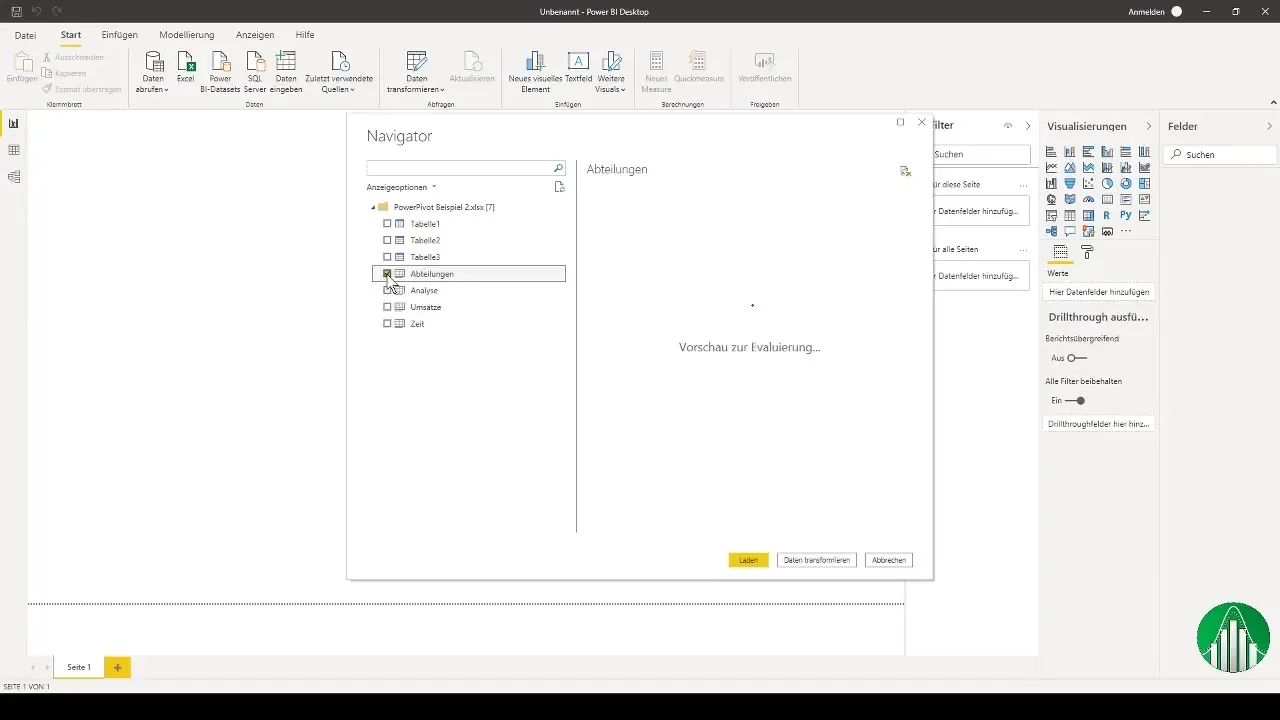Open Zuletzt verwendete Quellen dropdown
The height and width of the screenshot is (720, 1280).
[339, 72]
